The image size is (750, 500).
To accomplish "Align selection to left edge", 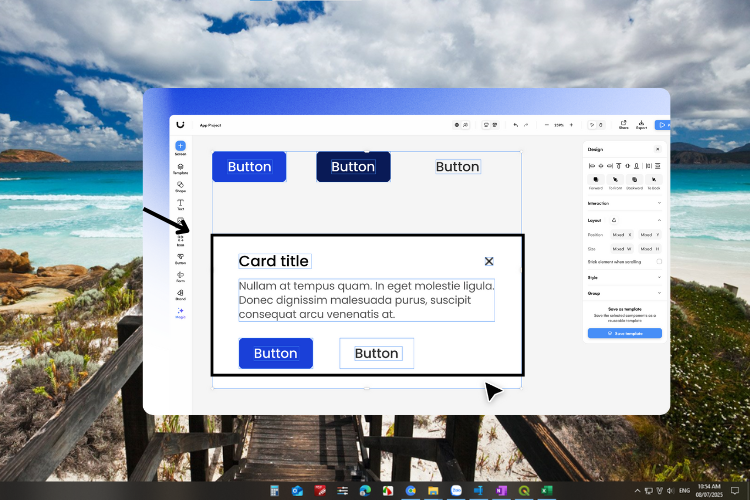I will tap(592, 166).
